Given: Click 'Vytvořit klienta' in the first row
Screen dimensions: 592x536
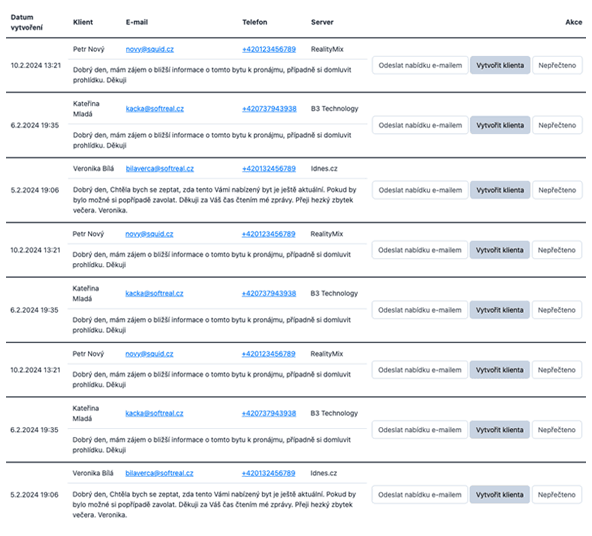Looking at the screenshot, I should coord(500,65).
